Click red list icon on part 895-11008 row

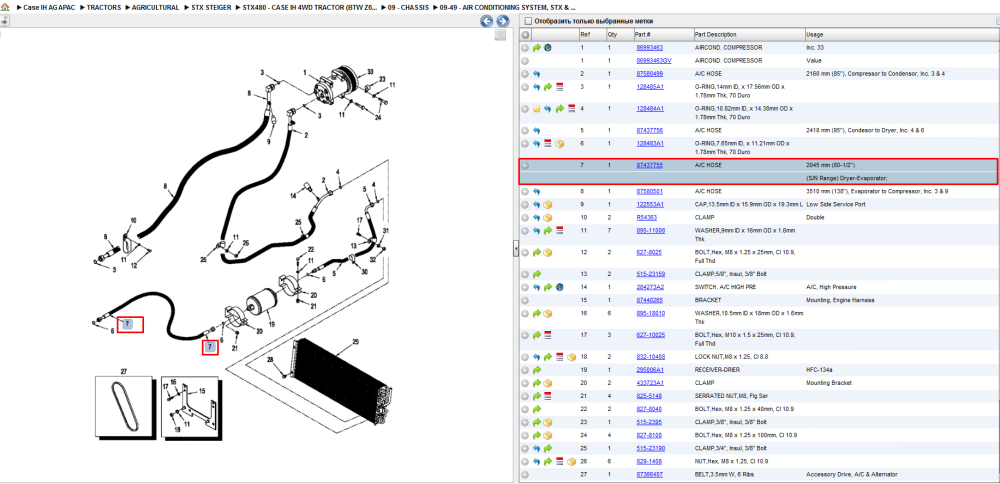click(559, 231)
